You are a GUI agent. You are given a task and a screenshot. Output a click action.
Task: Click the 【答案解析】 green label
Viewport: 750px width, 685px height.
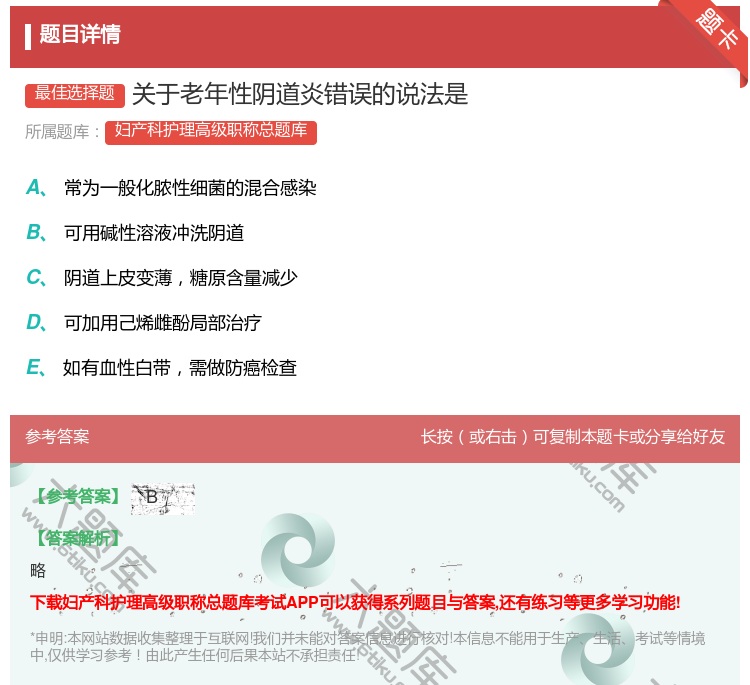[x=79, y=538]
